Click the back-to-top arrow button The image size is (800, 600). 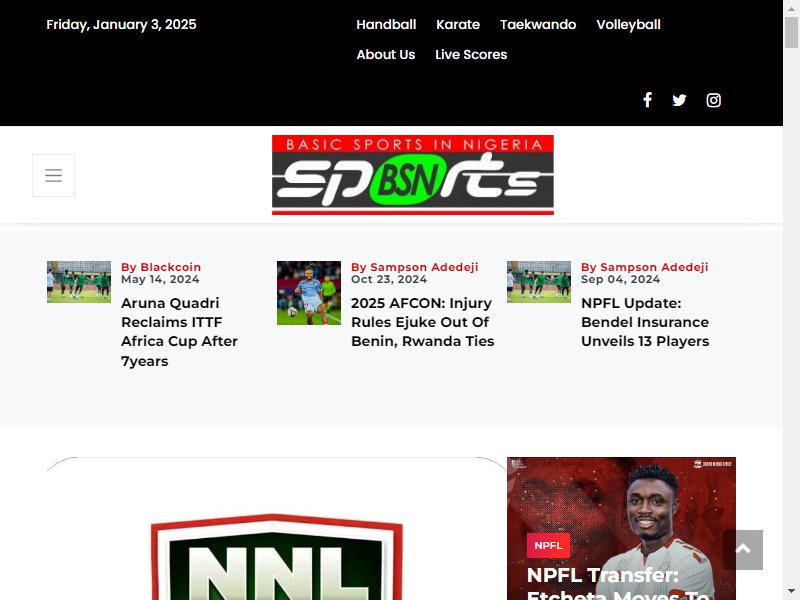click(743, 549)
